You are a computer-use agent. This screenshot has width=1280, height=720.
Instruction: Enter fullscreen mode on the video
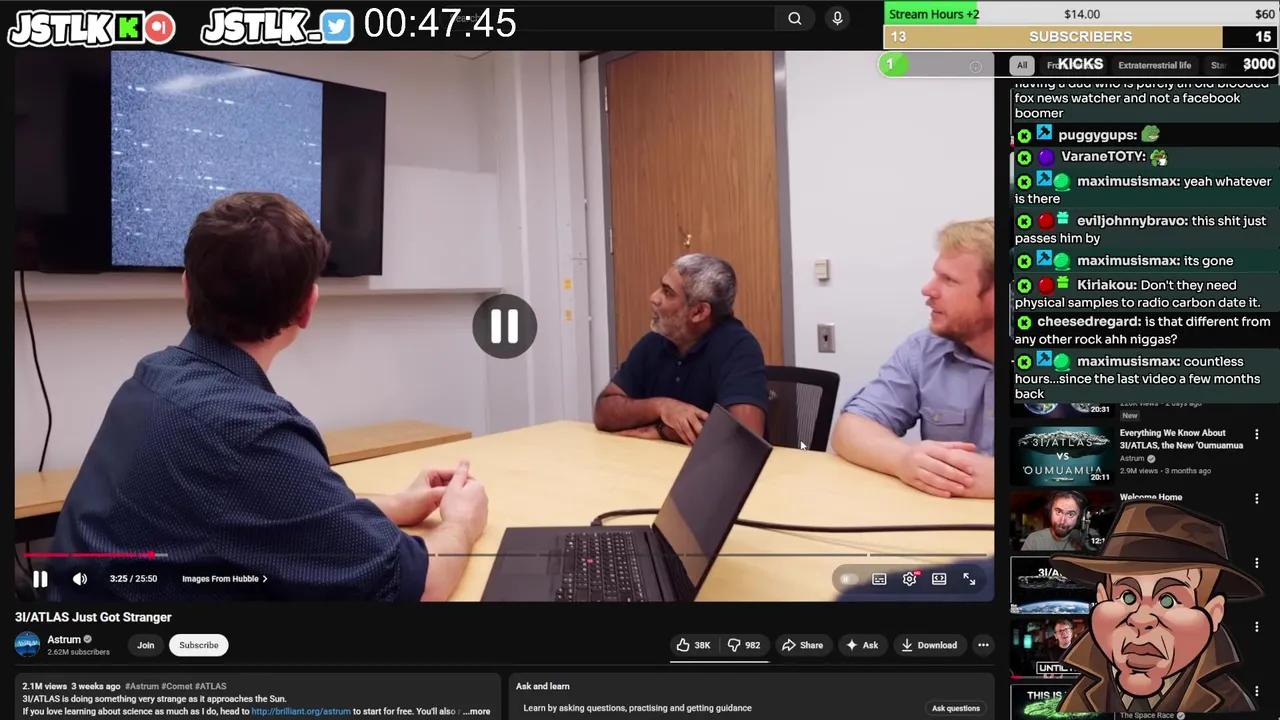969,579
